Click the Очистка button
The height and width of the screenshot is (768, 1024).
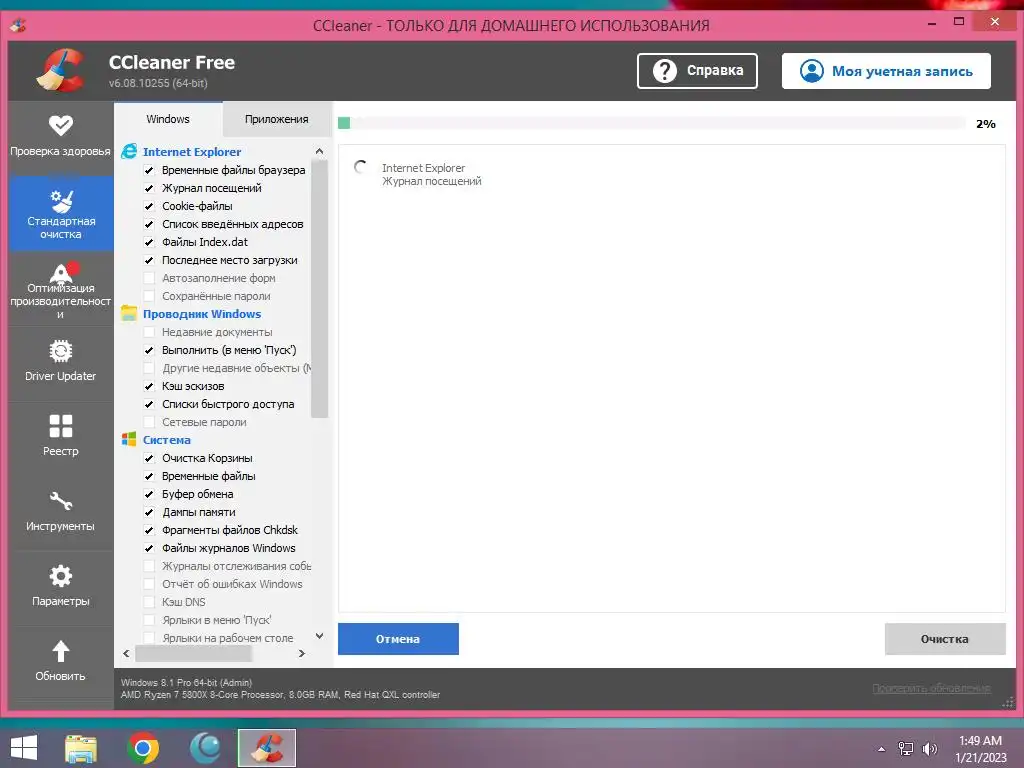(945, 639)
